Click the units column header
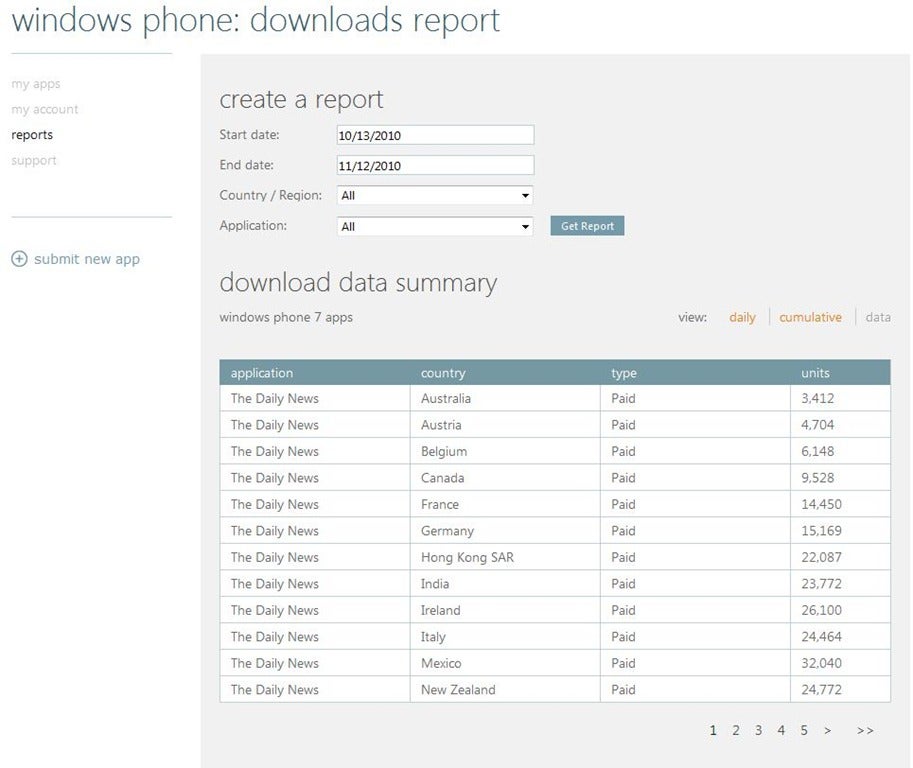The height and width of the screenshot is (768, 913). pos(815,373)
